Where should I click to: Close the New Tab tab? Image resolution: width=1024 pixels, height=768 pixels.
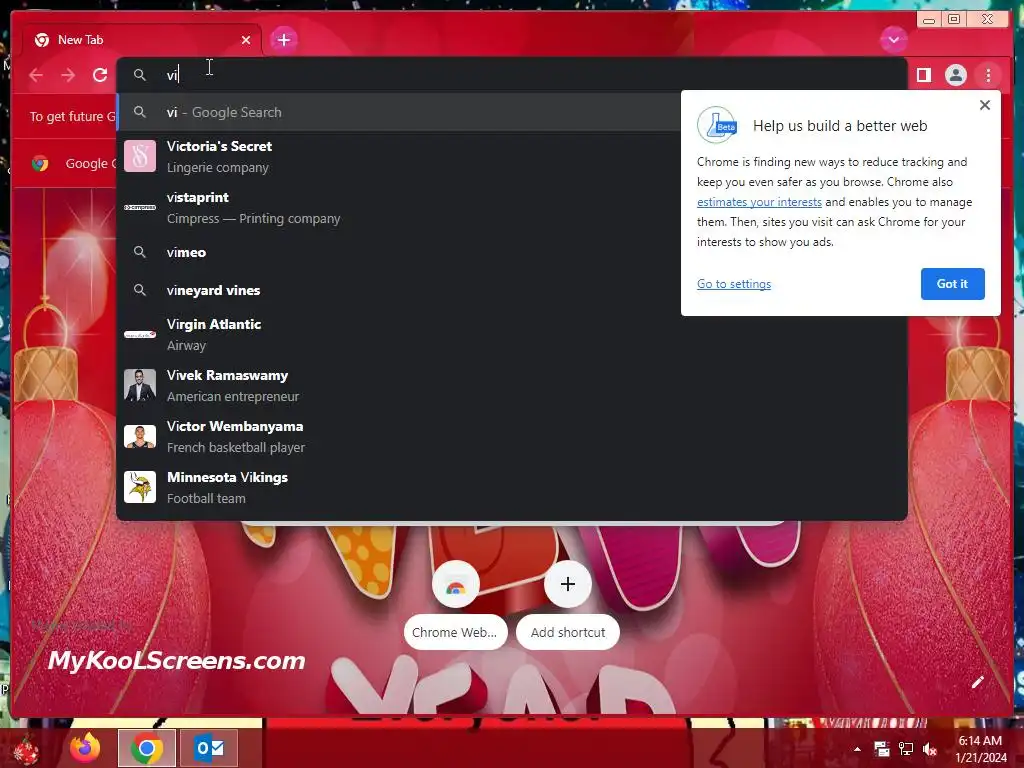coord(246,40)
